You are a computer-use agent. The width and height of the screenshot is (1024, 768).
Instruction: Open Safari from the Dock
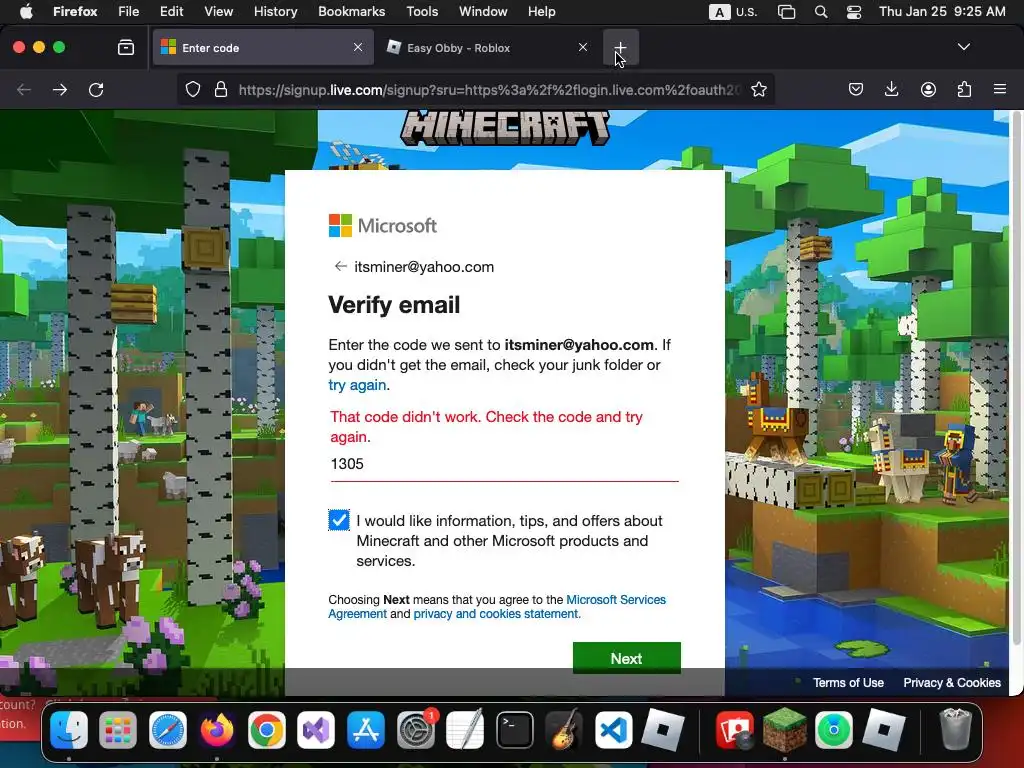coord(168,729)
